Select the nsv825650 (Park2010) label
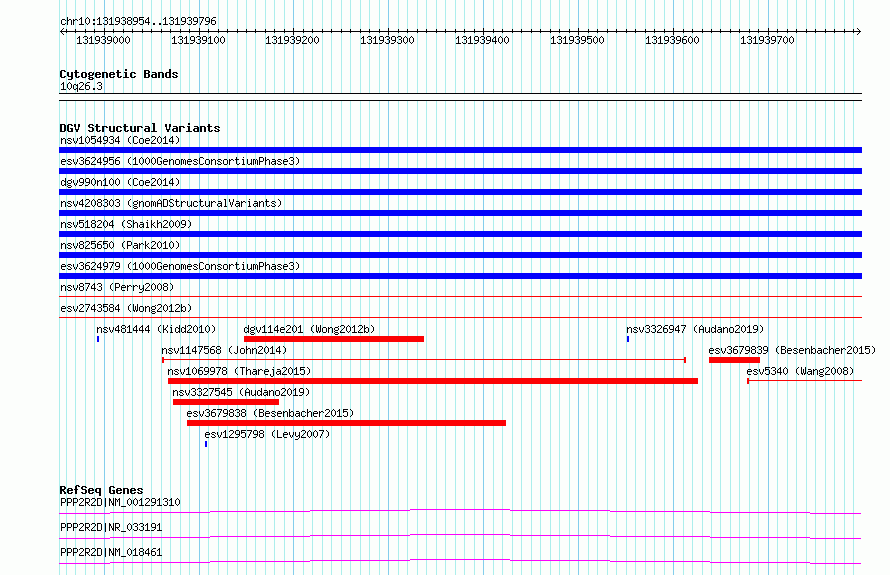This screenshot has height=575, width=890. (x=120, y=245)
